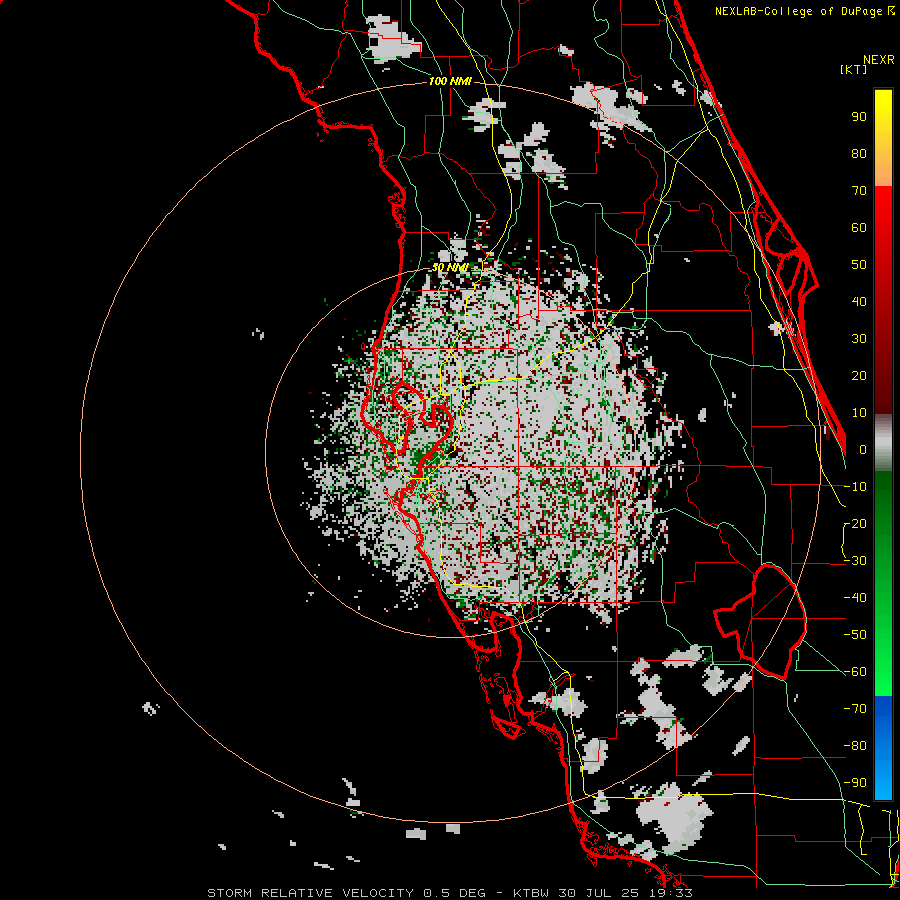Click the 100 NMI range ring label
The height and width of the screenshot is (900, 900).
(x=450, y=82)
